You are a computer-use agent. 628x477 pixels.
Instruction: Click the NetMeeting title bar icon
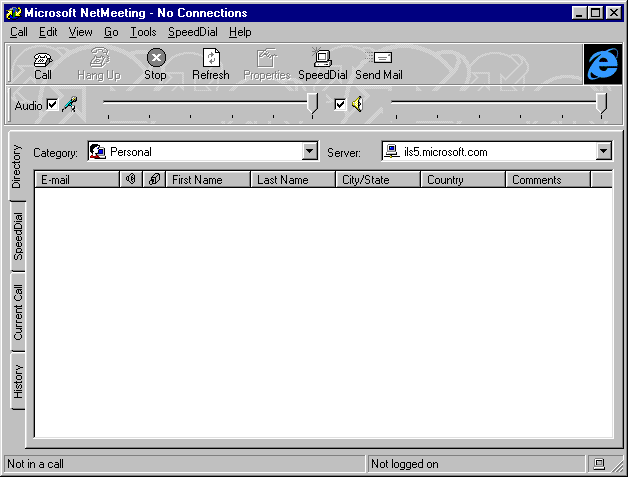tap(13, 13)
